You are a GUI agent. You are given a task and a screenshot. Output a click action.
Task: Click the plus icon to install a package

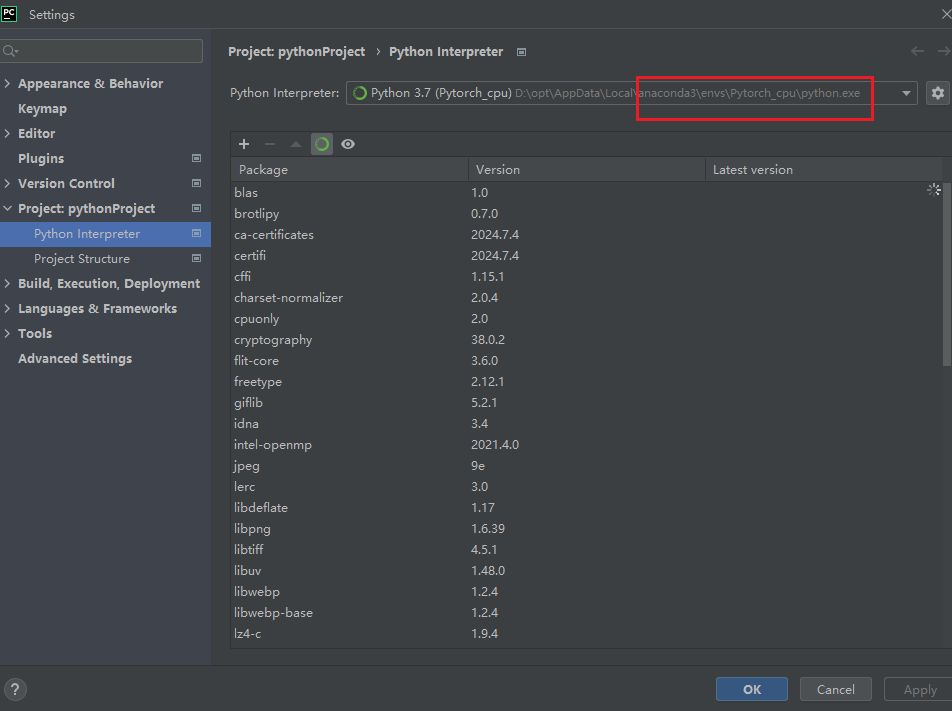(x=244, y=144)
